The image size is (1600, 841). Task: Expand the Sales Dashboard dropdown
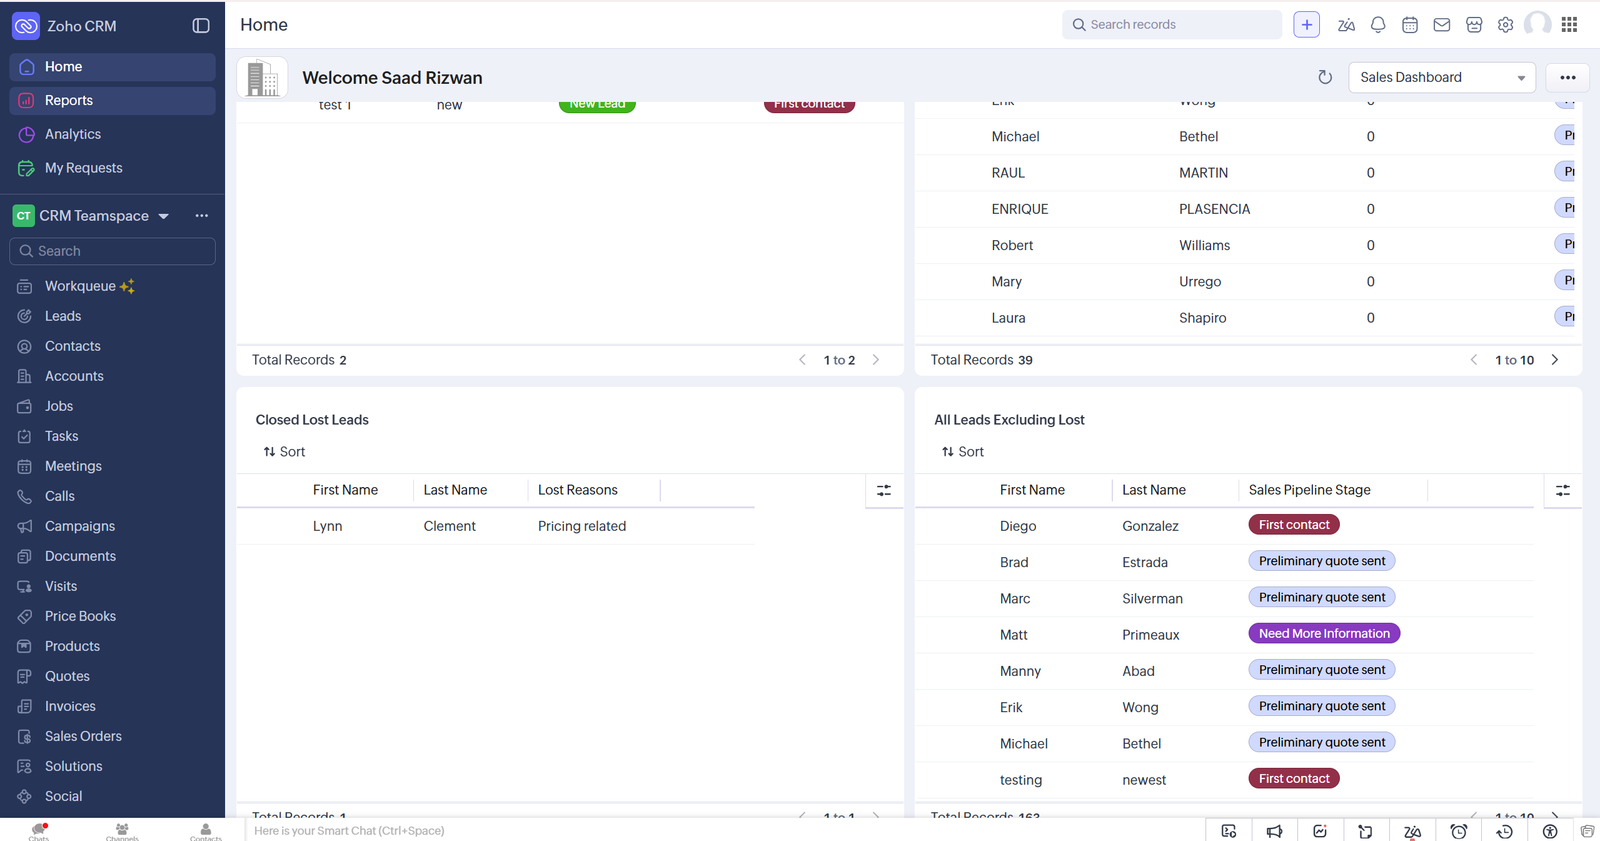pyautogui.click(x=1442, y=77)
